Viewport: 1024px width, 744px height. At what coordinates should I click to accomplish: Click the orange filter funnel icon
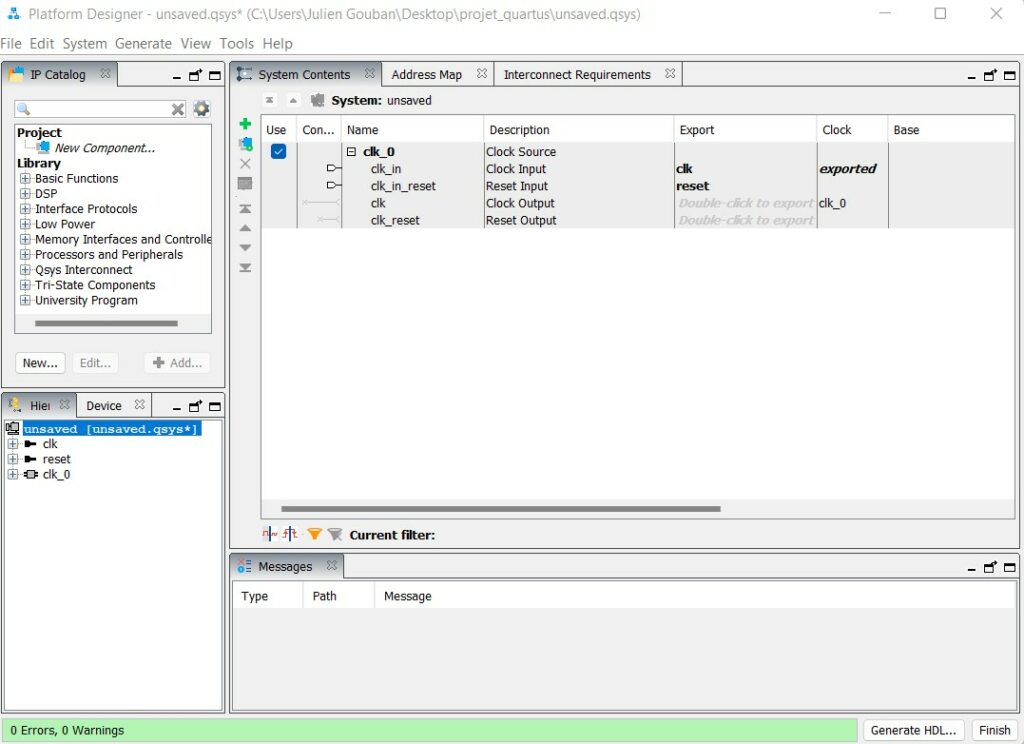click(314, 535)
